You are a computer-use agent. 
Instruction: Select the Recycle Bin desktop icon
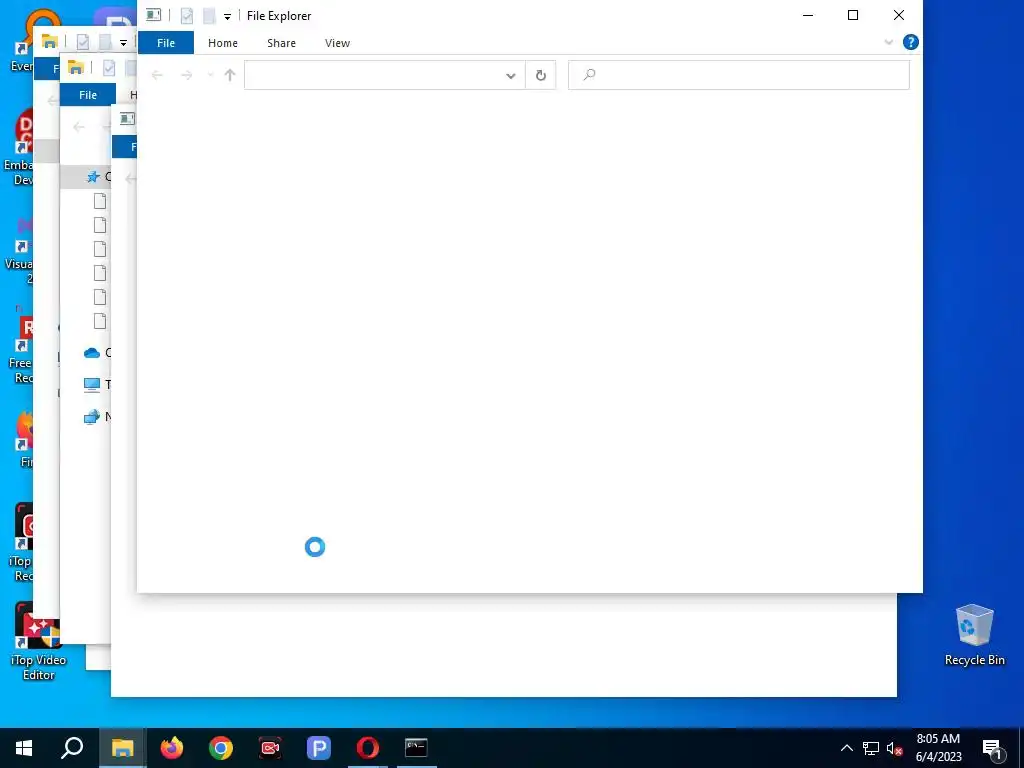click(x=974, y=635)
